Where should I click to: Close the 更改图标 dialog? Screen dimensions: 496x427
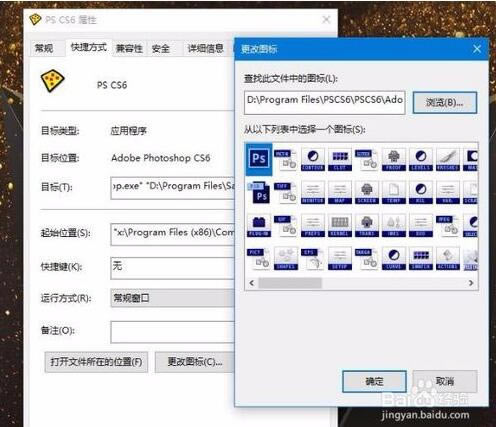click(477, 49)
